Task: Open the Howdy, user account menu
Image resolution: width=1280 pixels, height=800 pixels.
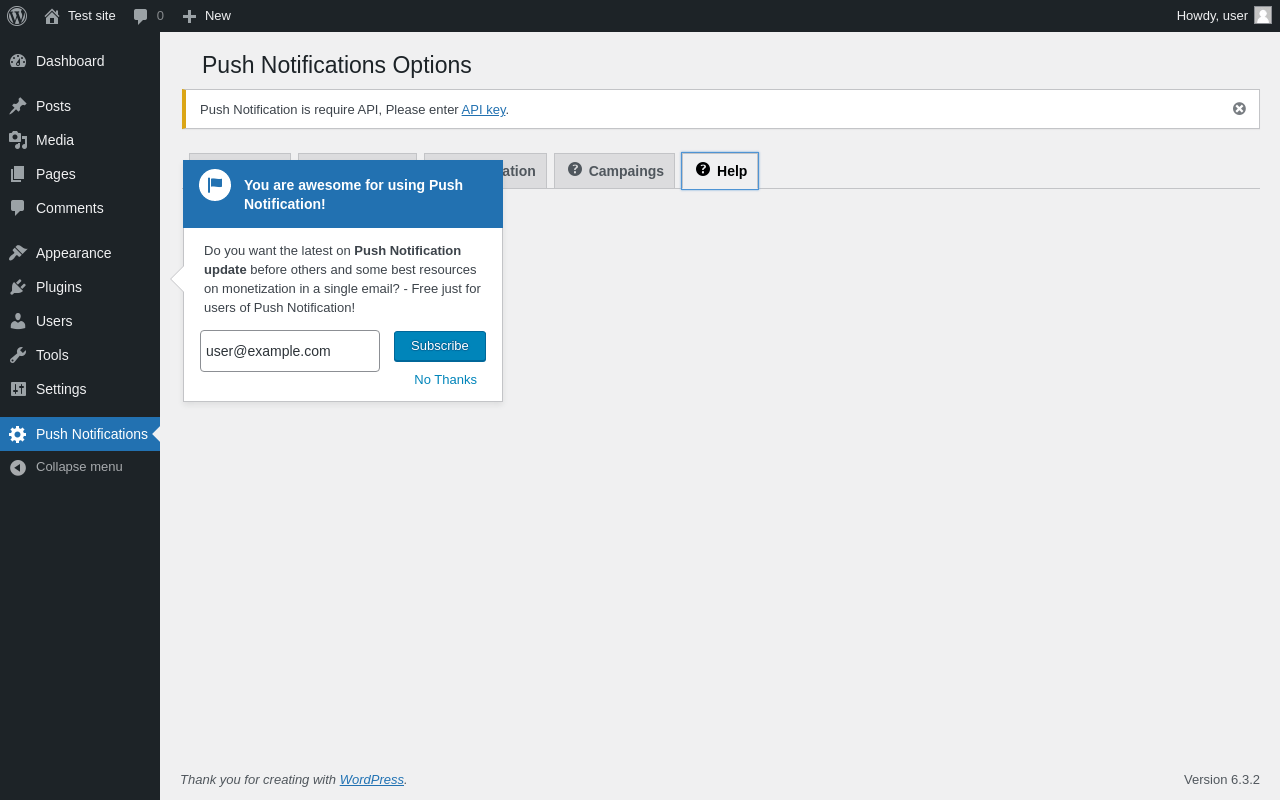Action: [1223, 16]
